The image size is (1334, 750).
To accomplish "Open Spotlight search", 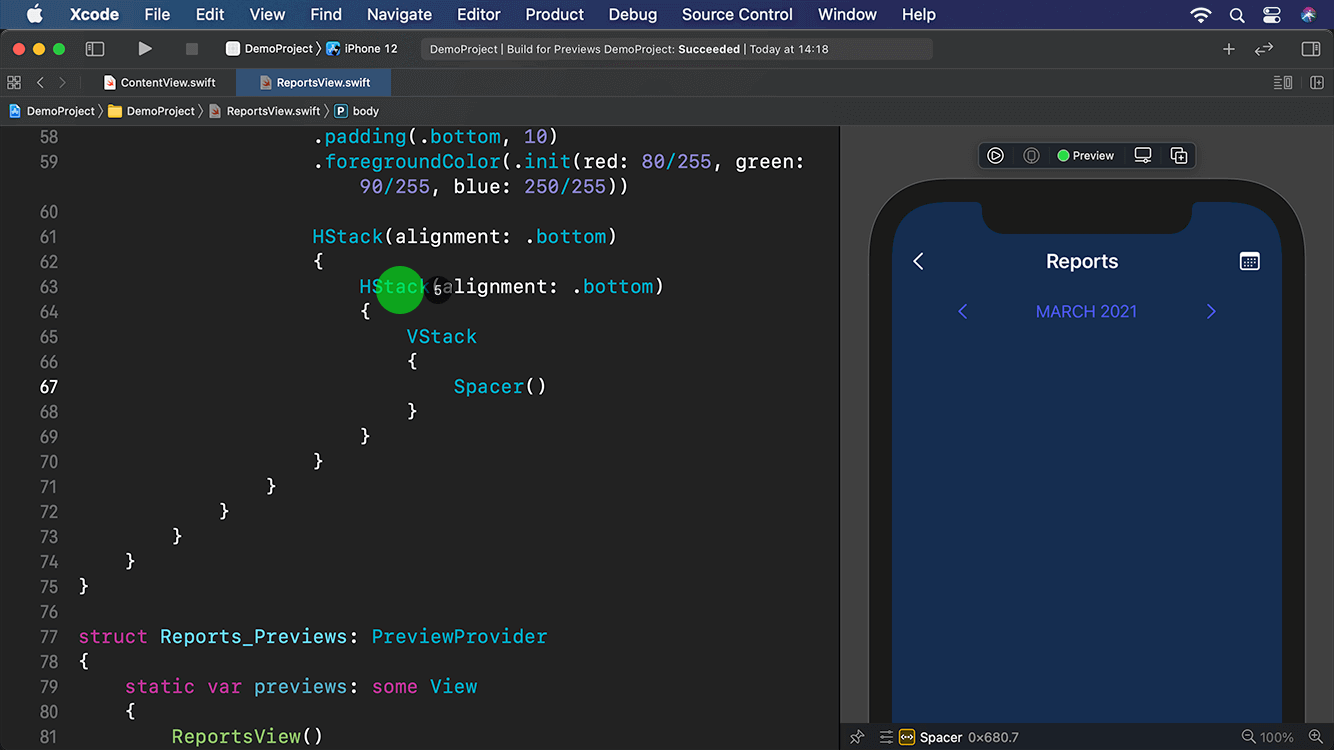I will point(1237,14).
